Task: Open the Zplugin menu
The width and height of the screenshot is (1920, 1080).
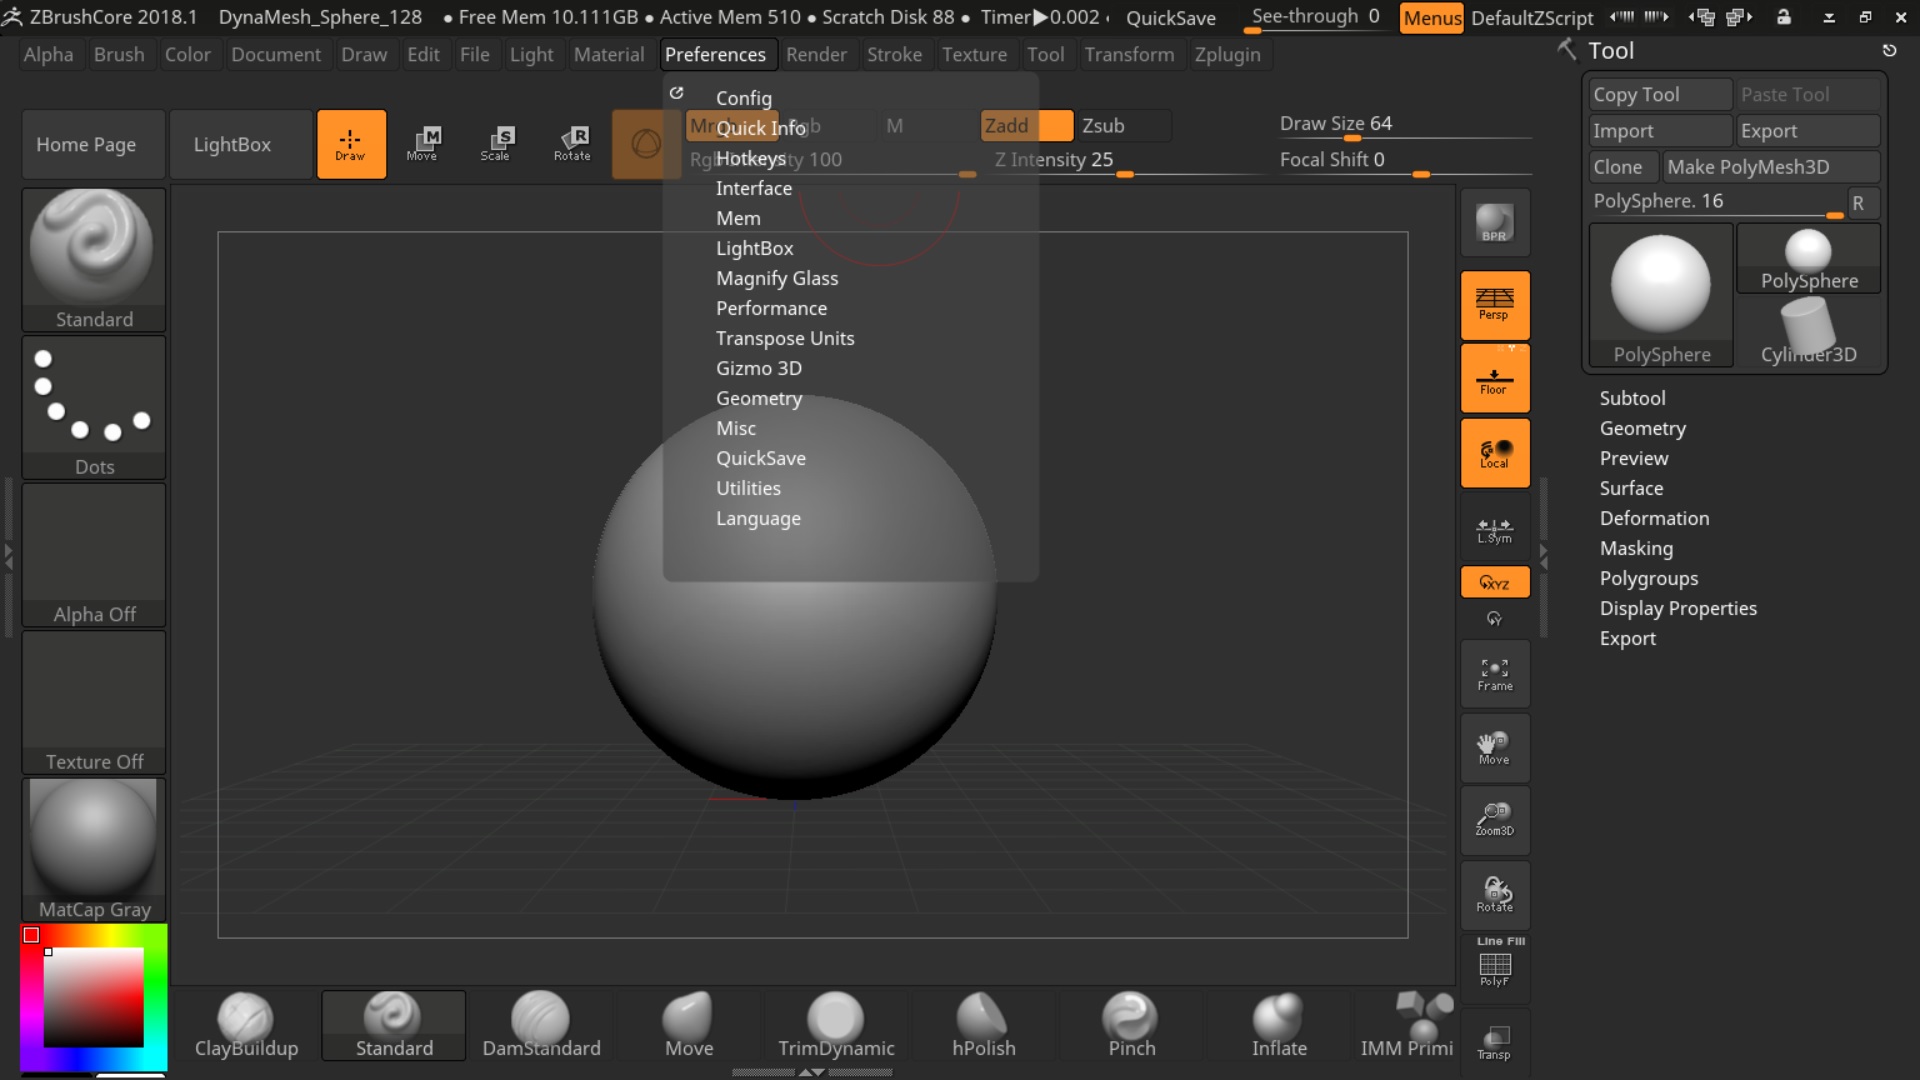Action: 1227,55
